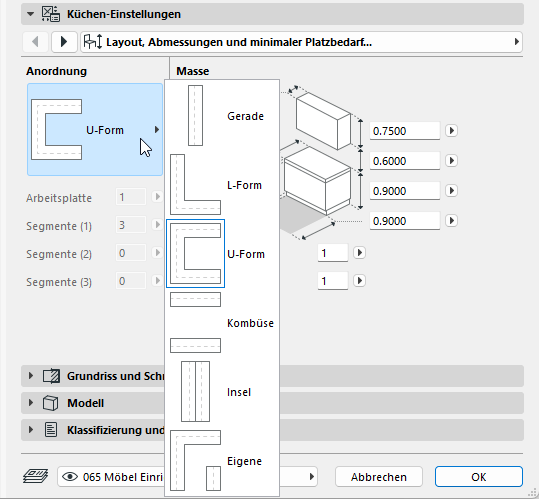Expand the Modell section

point(31,403)
